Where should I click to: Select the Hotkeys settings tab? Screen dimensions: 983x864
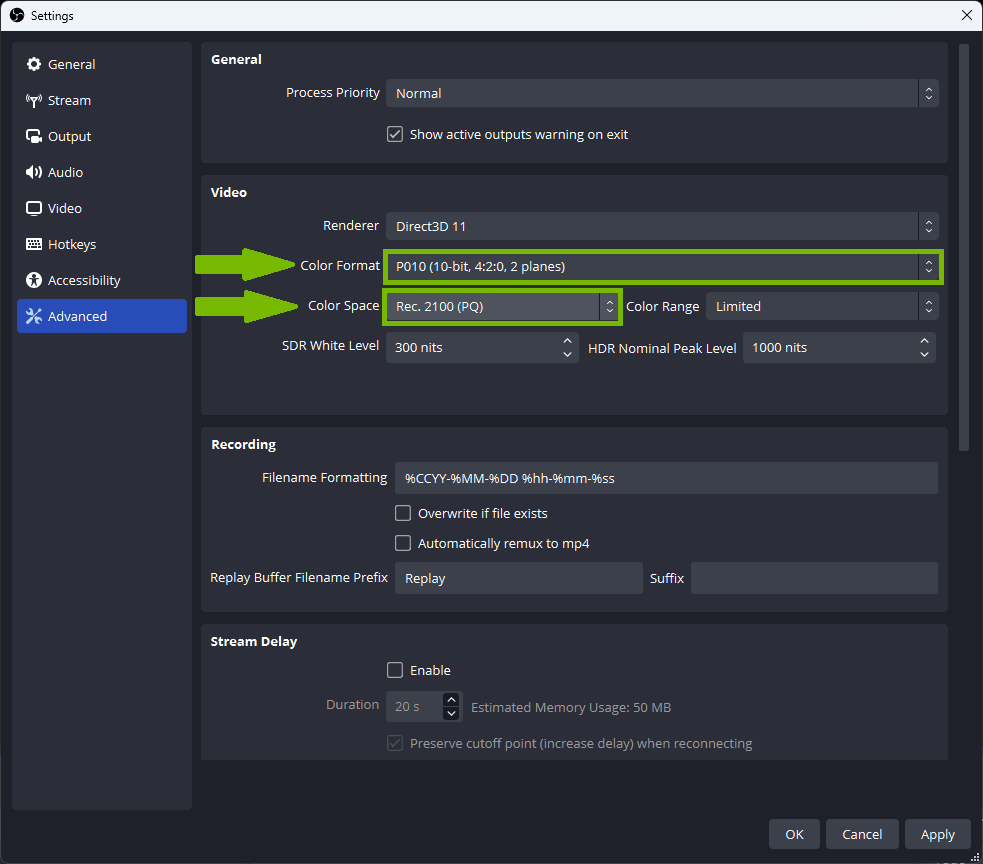pos(102,244)
